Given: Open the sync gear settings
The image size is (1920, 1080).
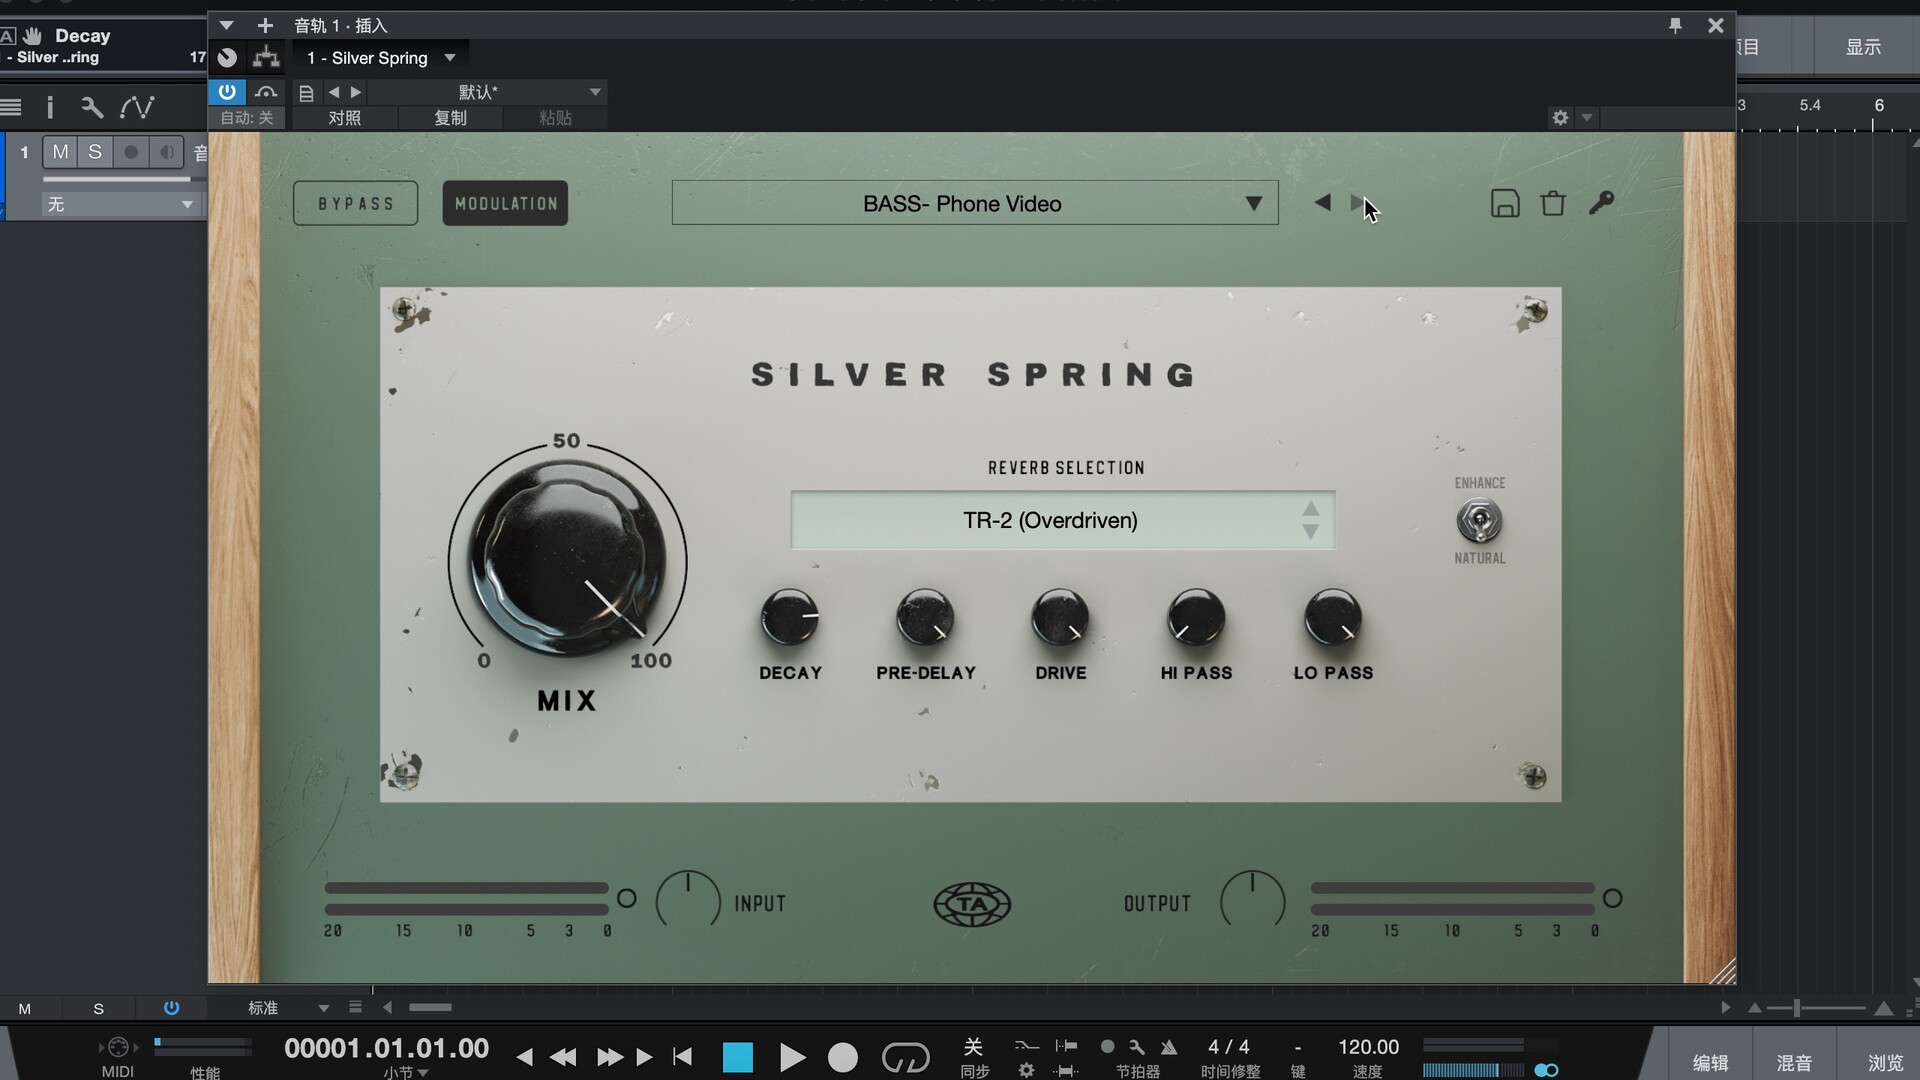Looking at the screenshot, I should pos(1026,1070).
